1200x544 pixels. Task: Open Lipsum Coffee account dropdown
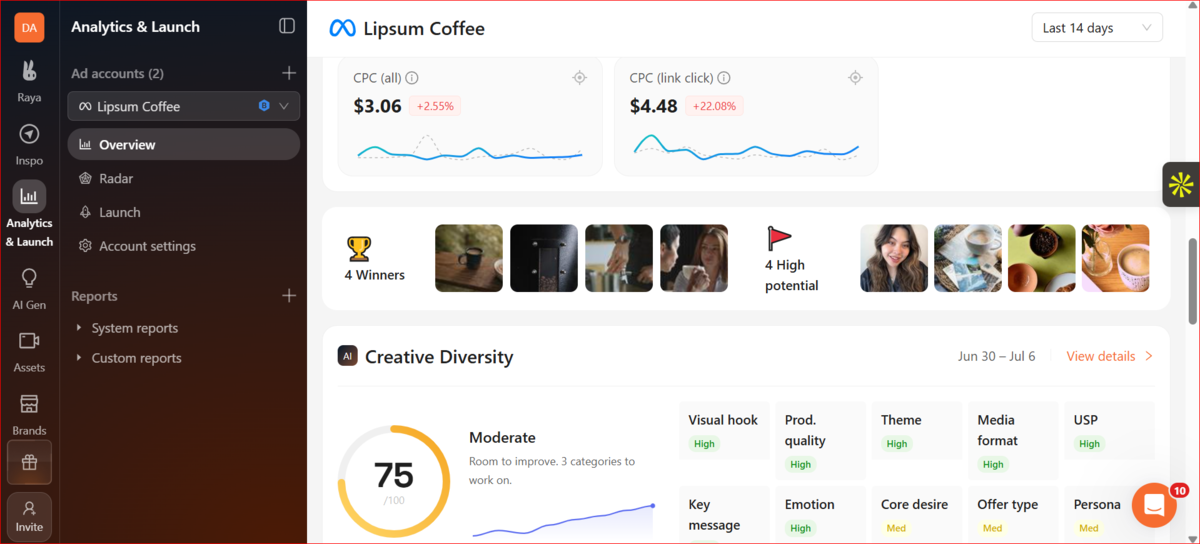pyautogui.click(x=184, y=106)
